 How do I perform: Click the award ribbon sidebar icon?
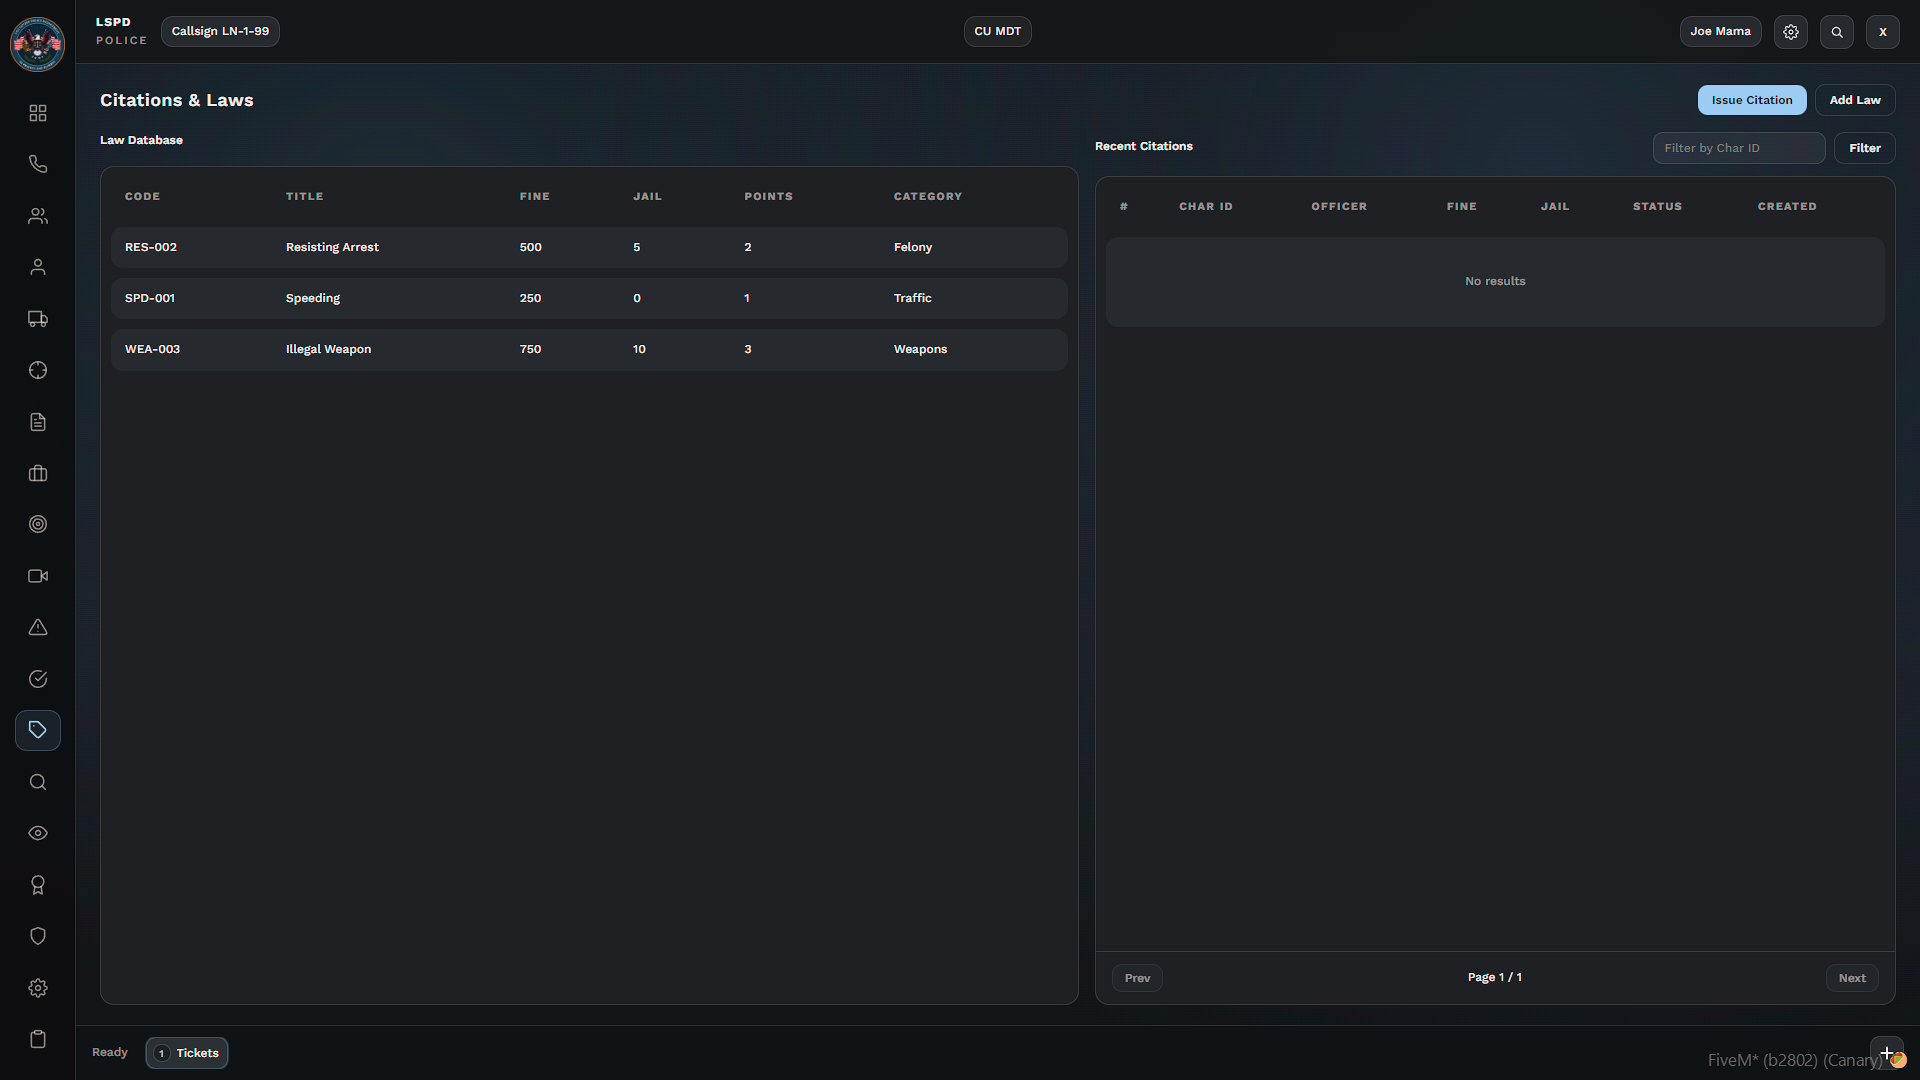(x=38, y=885)
